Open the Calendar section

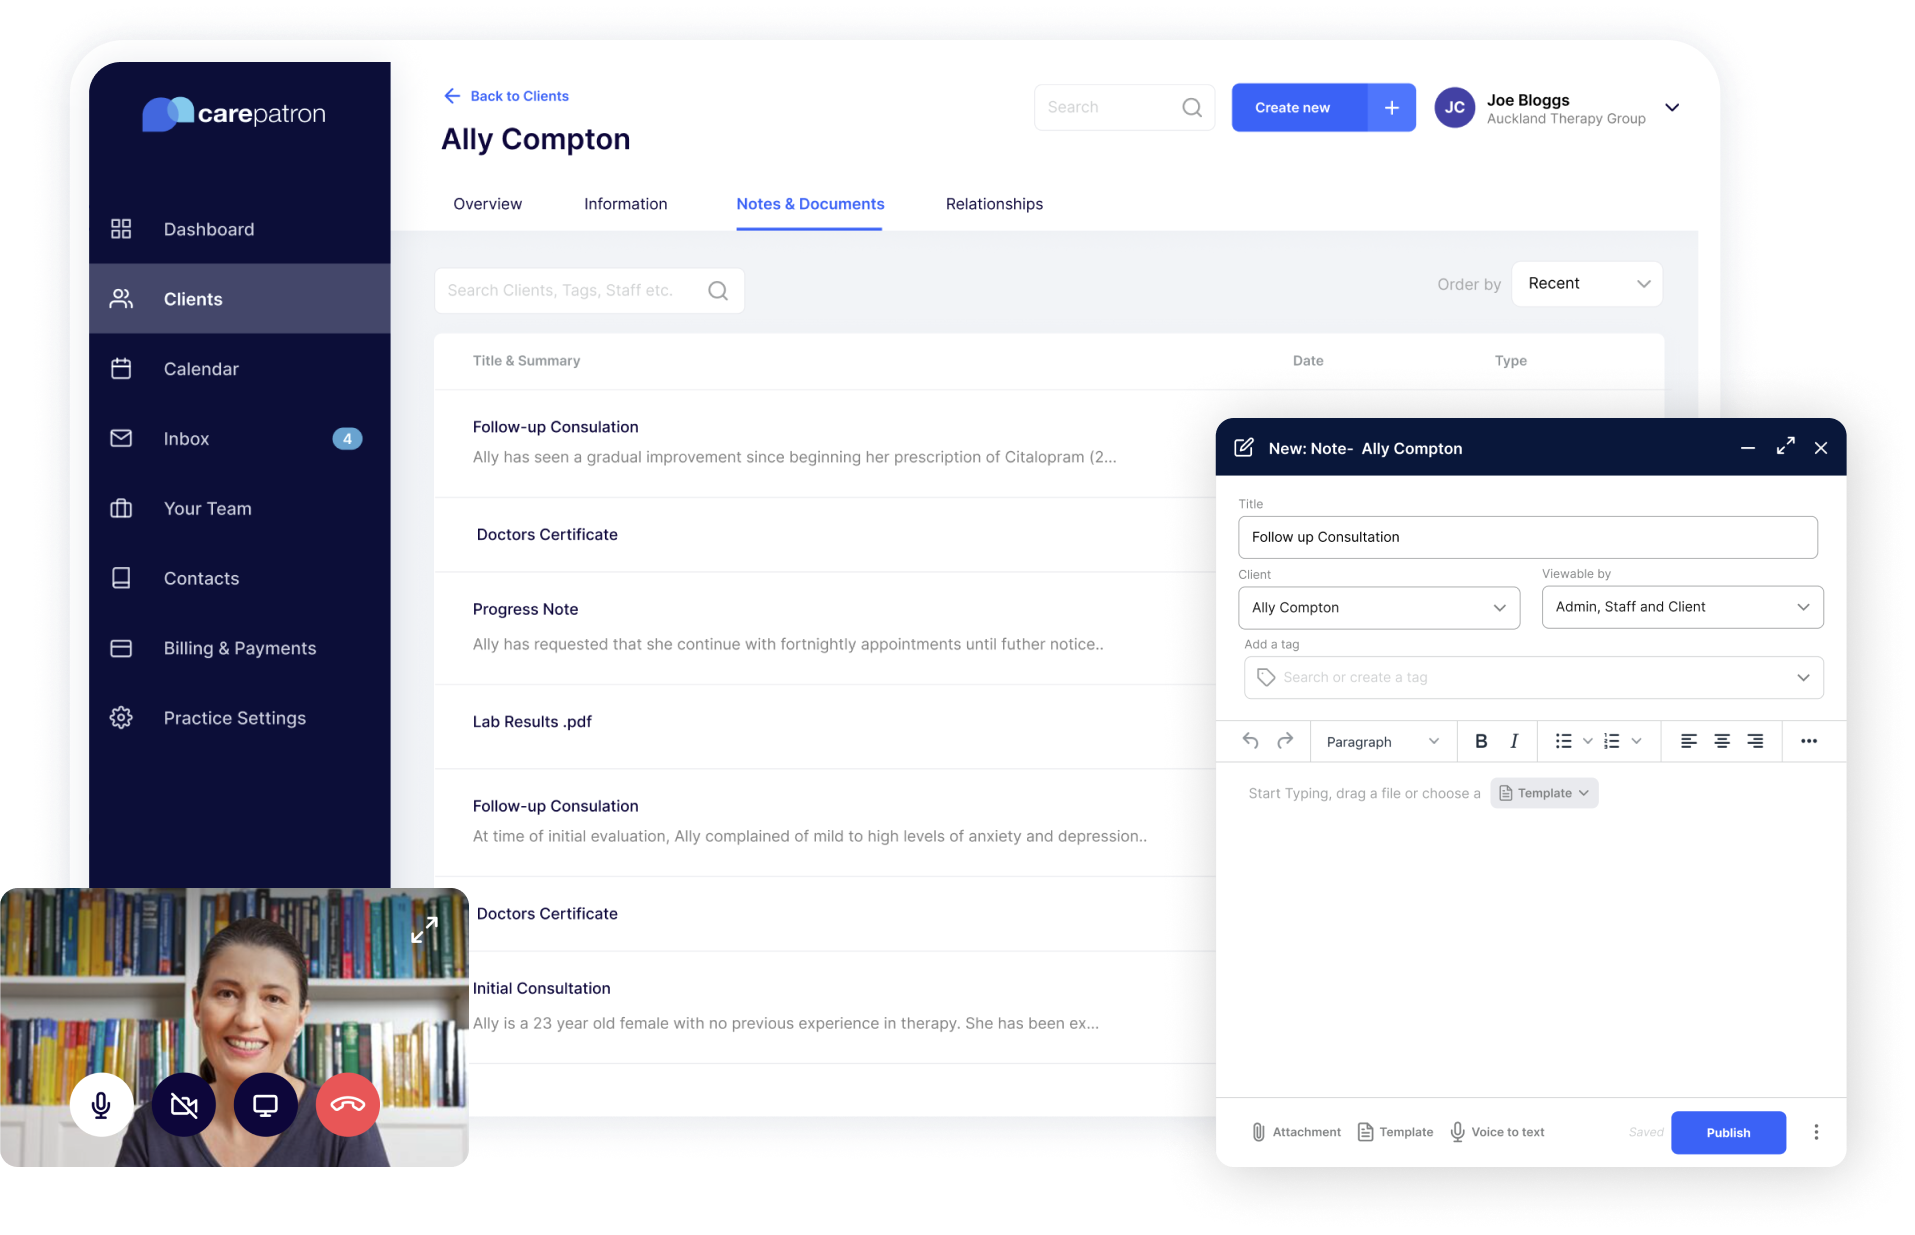coord(239,369)
